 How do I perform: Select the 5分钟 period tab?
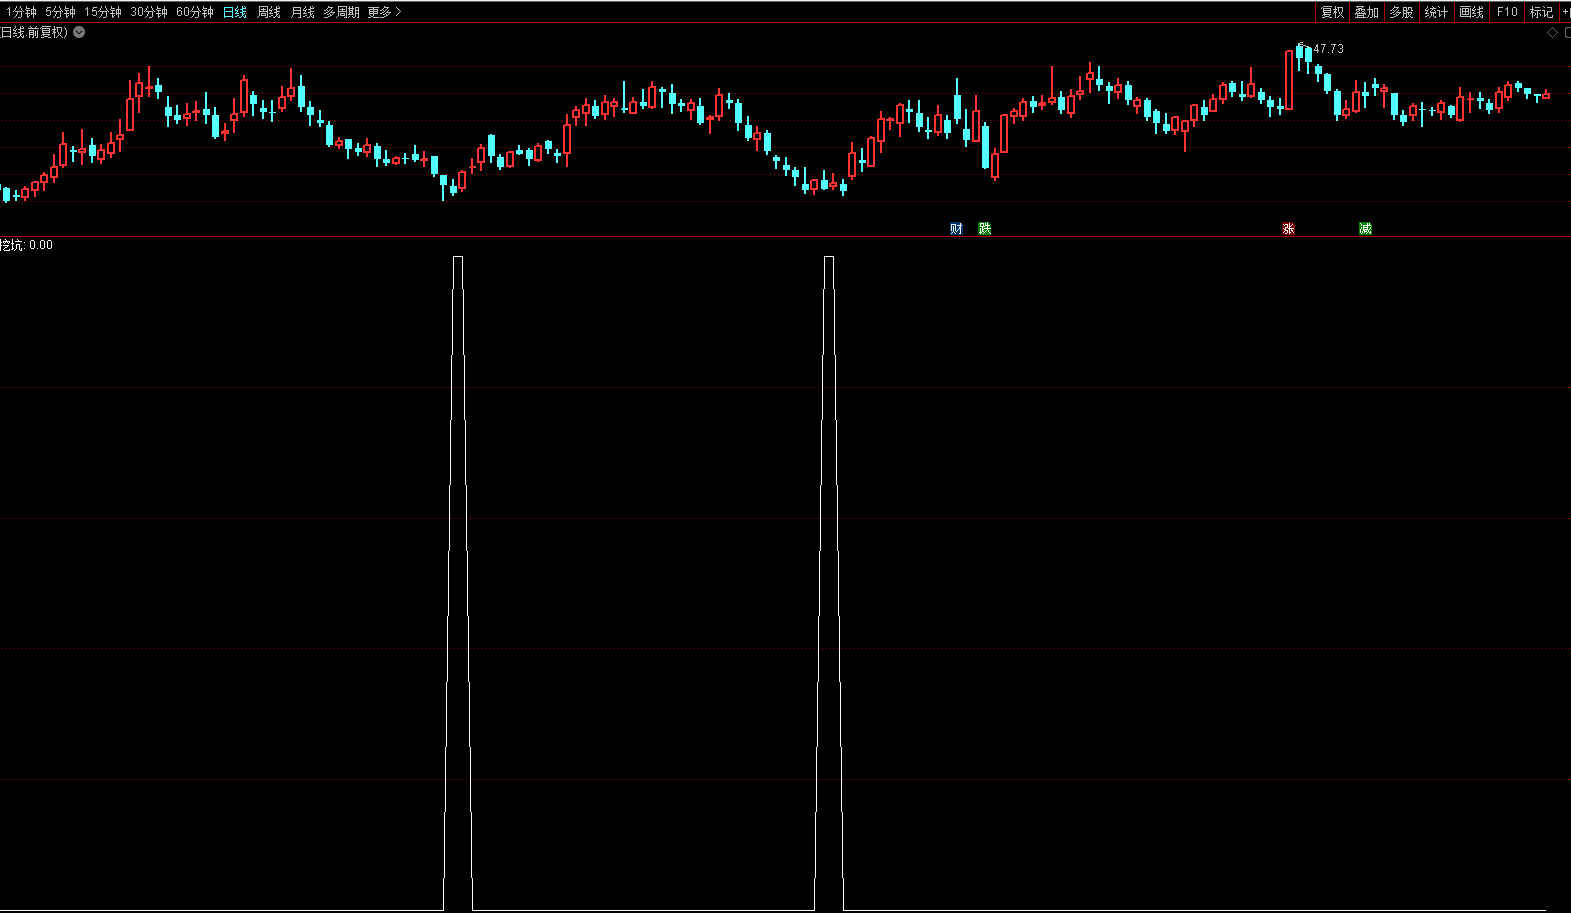[x=60, y=12]
